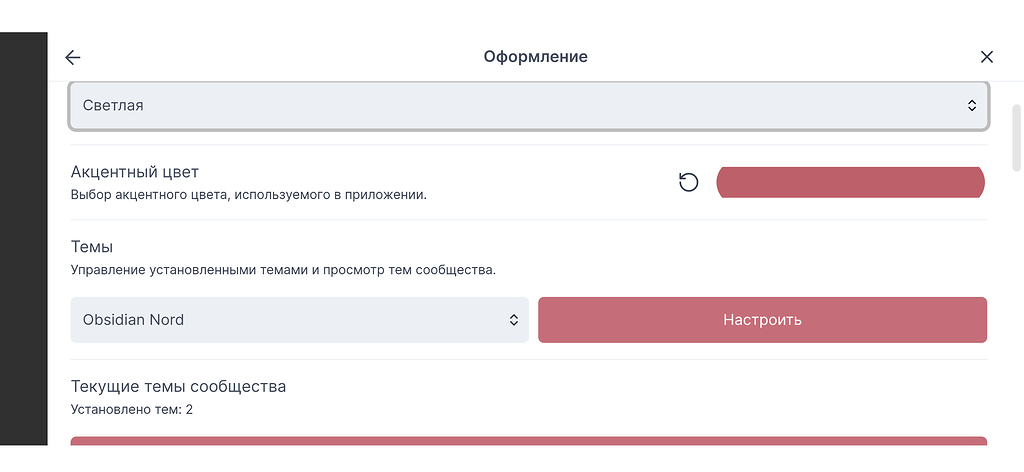The image size is (1024, 472).
Task: Click the Текущие темы сообщества heading
Action: (178, 386)
